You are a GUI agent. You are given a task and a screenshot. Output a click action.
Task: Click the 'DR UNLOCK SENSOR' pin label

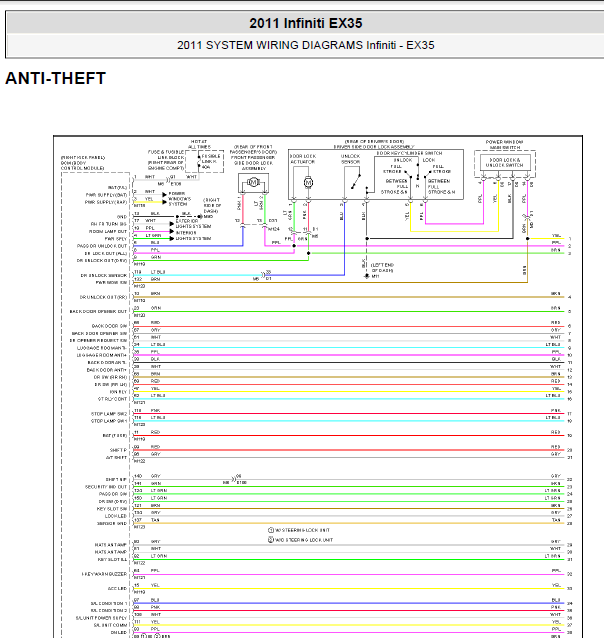click(x=104, y=275)
